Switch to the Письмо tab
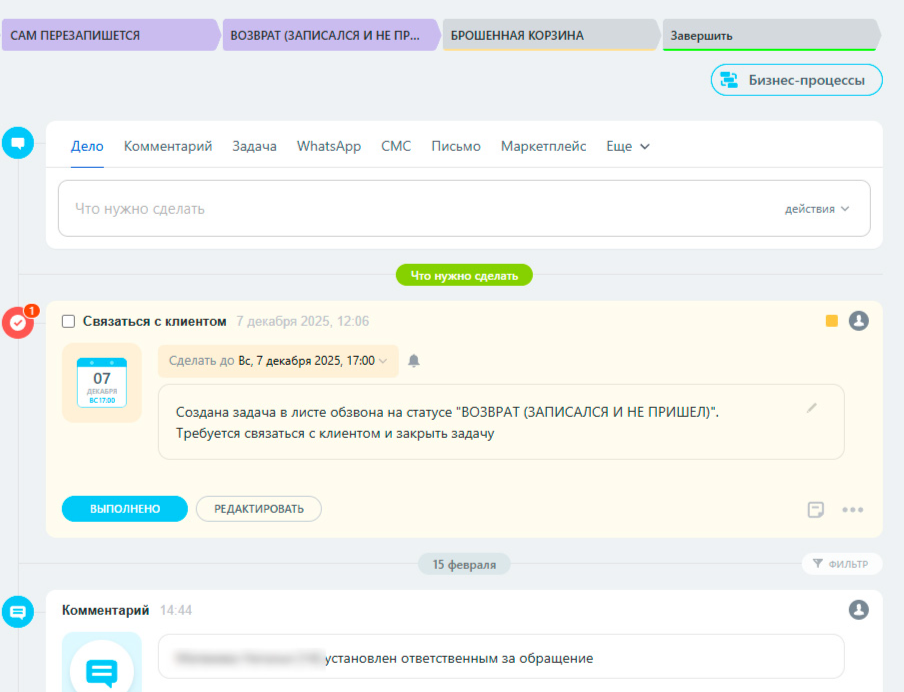This screenshot has height=692, width=904. pyautogui.click(x=456, y=146)
